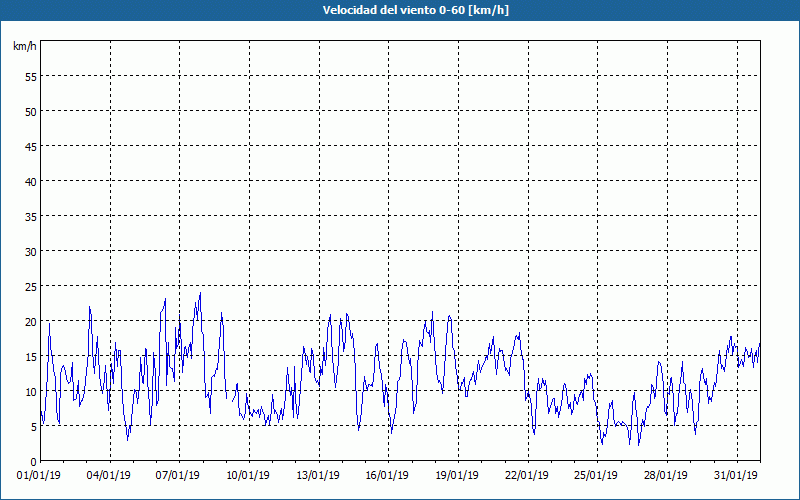This screenshot has width=800, height=500.
Task: Select the y-axis value 0
Action: pos(34,462)
